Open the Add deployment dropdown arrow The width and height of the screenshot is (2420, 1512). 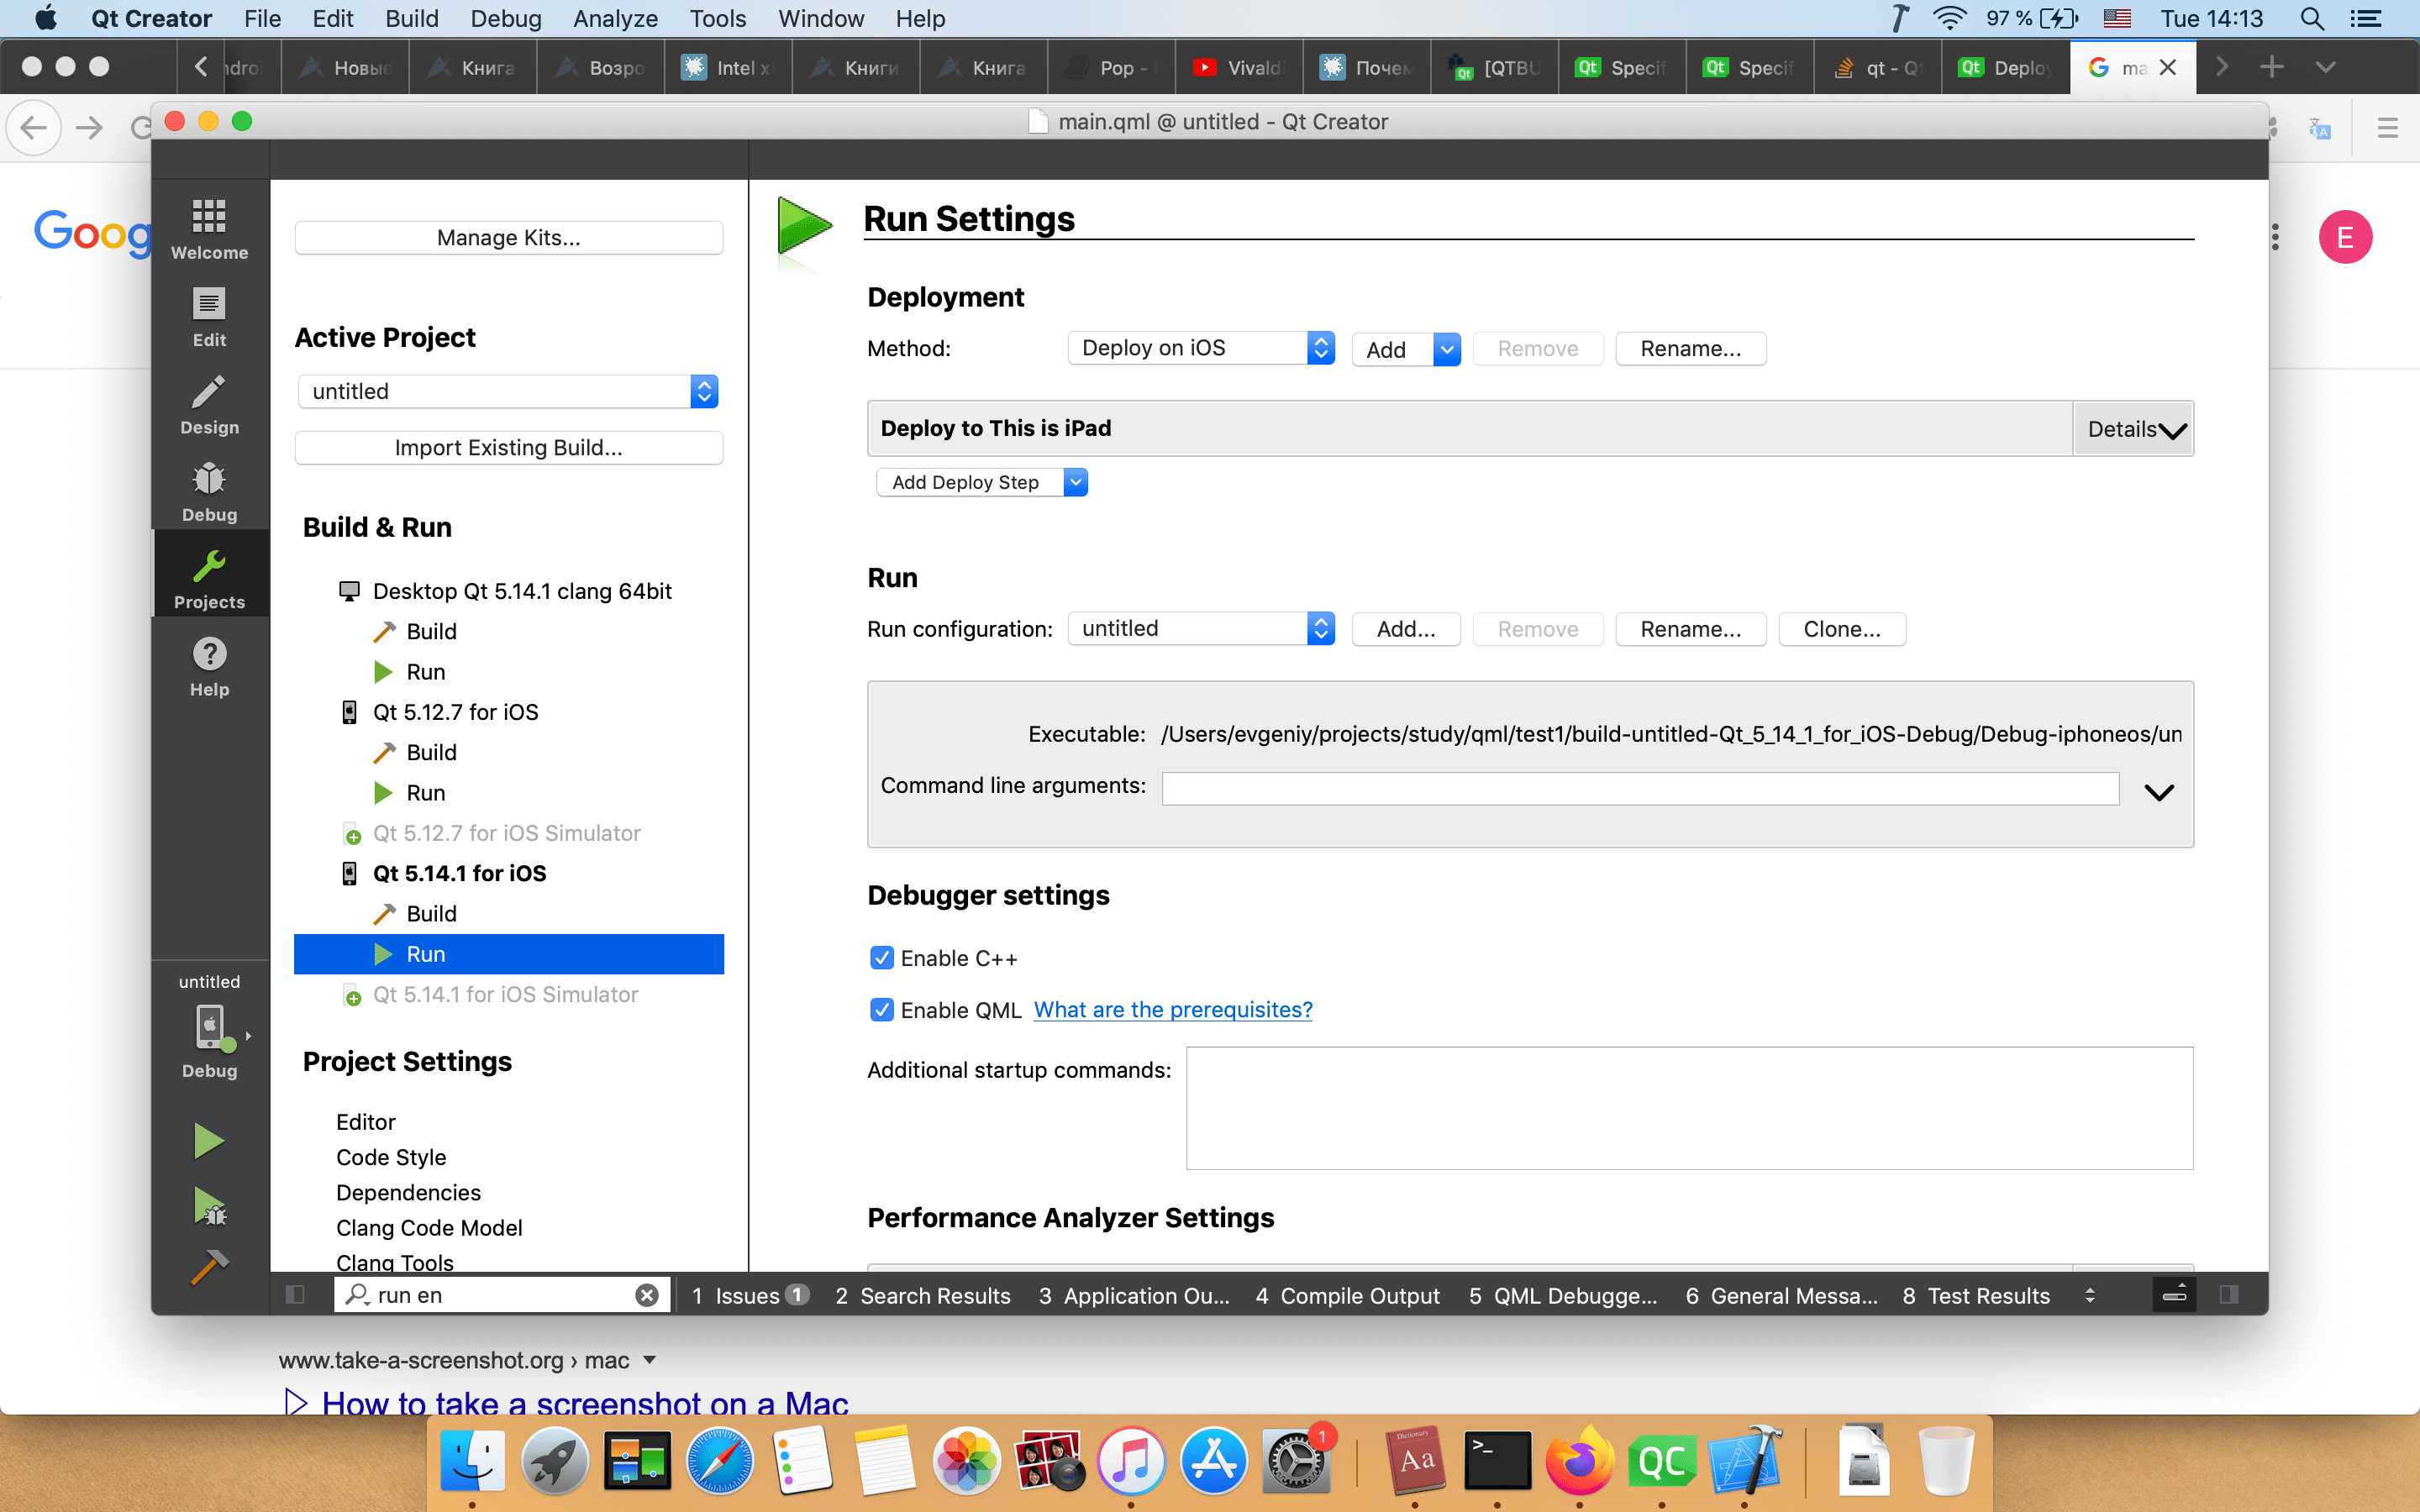point(1447,349)
